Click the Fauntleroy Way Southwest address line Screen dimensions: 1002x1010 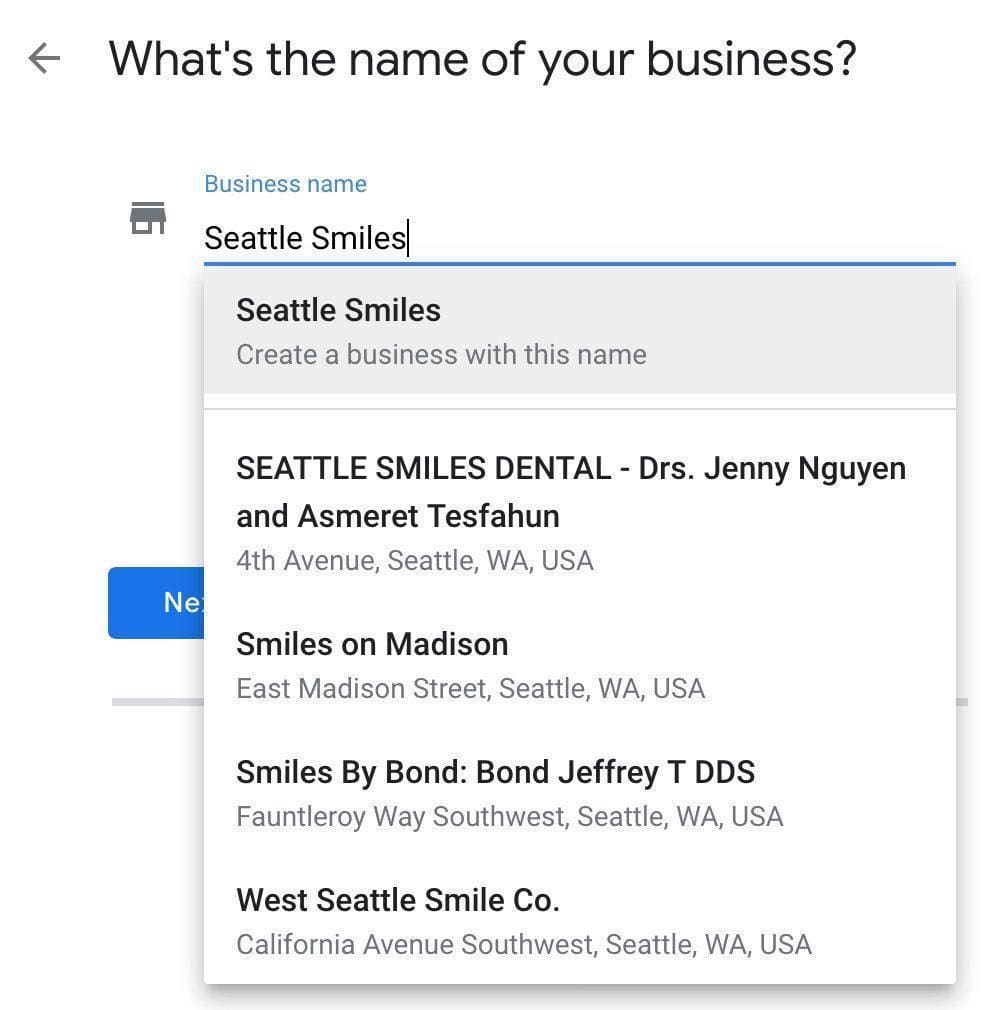click(509, 817)
